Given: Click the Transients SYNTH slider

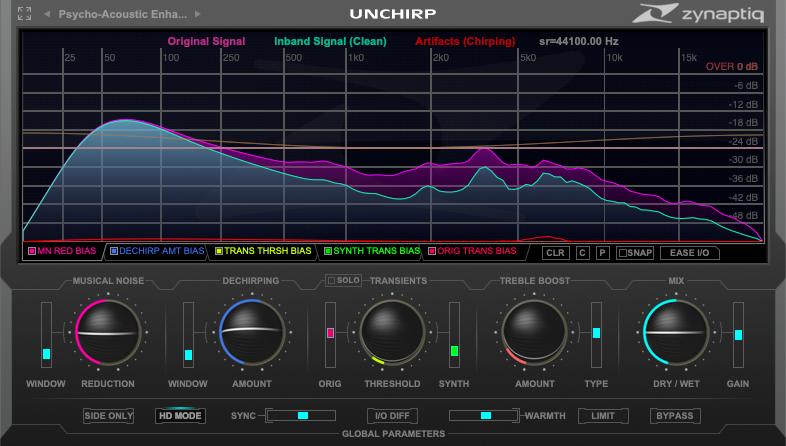Looking at the screenshot, I should click(454, 335).
